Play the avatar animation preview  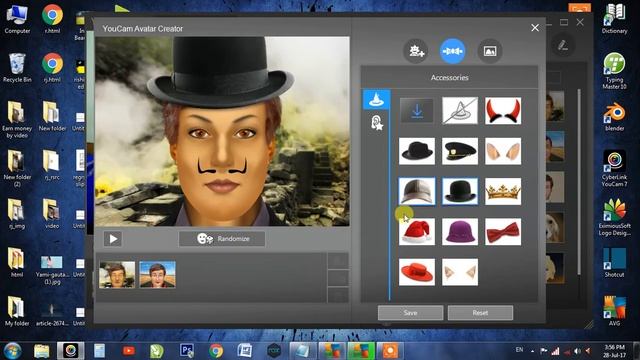(113, 239)
